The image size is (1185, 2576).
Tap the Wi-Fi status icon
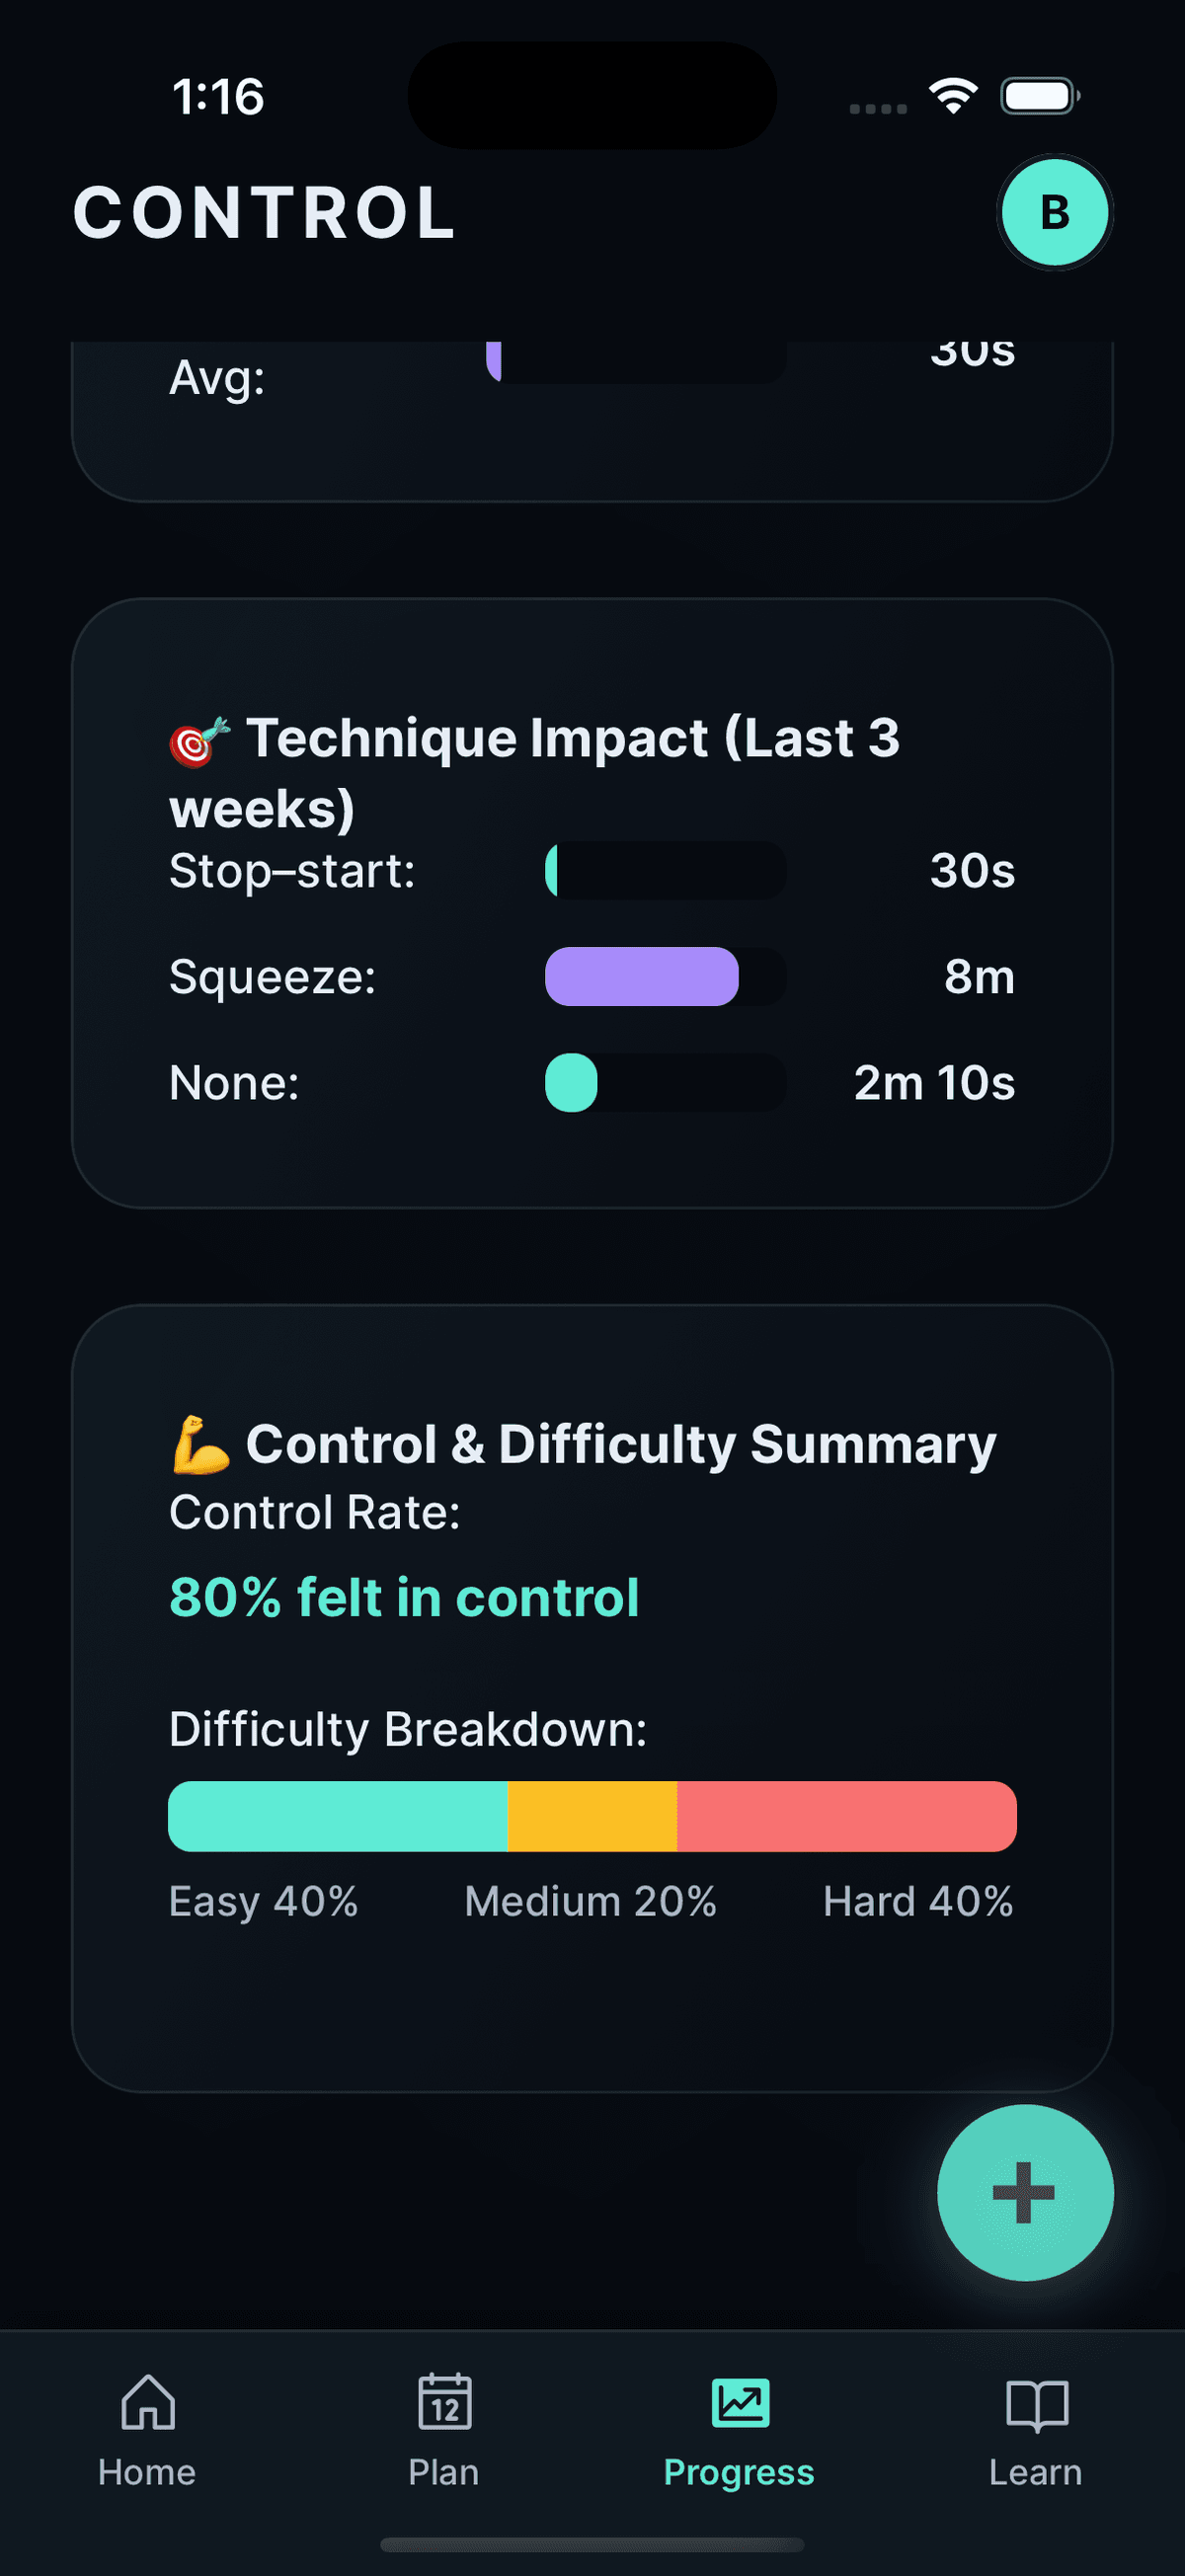click(x=953, y=96)
